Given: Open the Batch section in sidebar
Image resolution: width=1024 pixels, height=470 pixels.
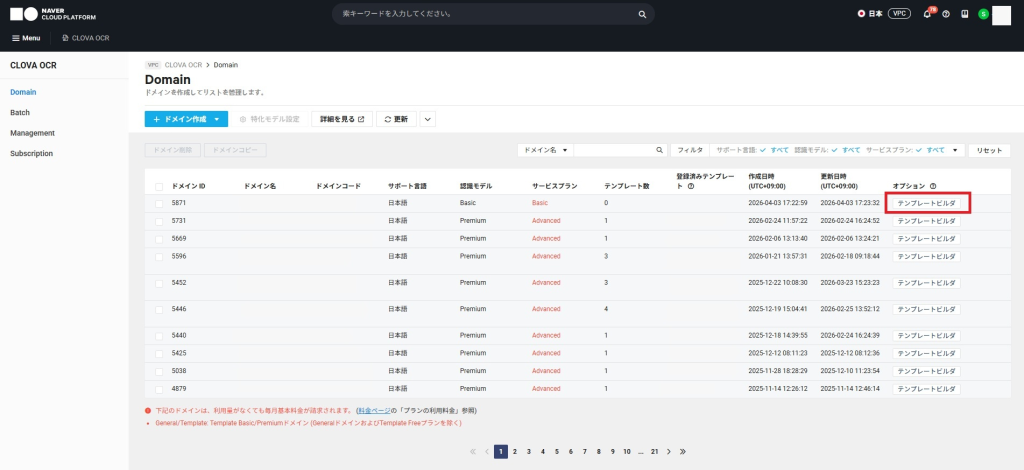Looking at the screenshot, I should [20, 112].
